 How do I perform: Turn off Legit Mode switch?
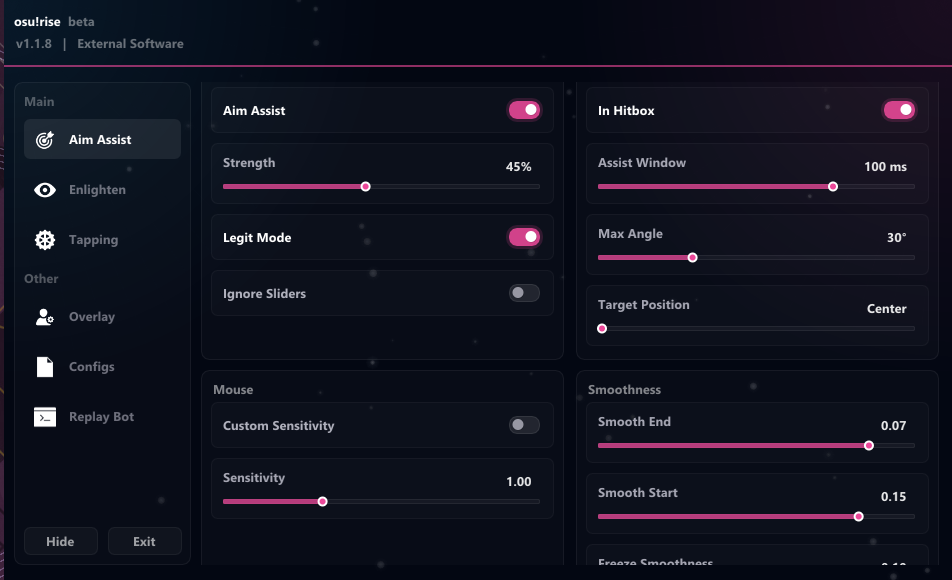(524, 237)
